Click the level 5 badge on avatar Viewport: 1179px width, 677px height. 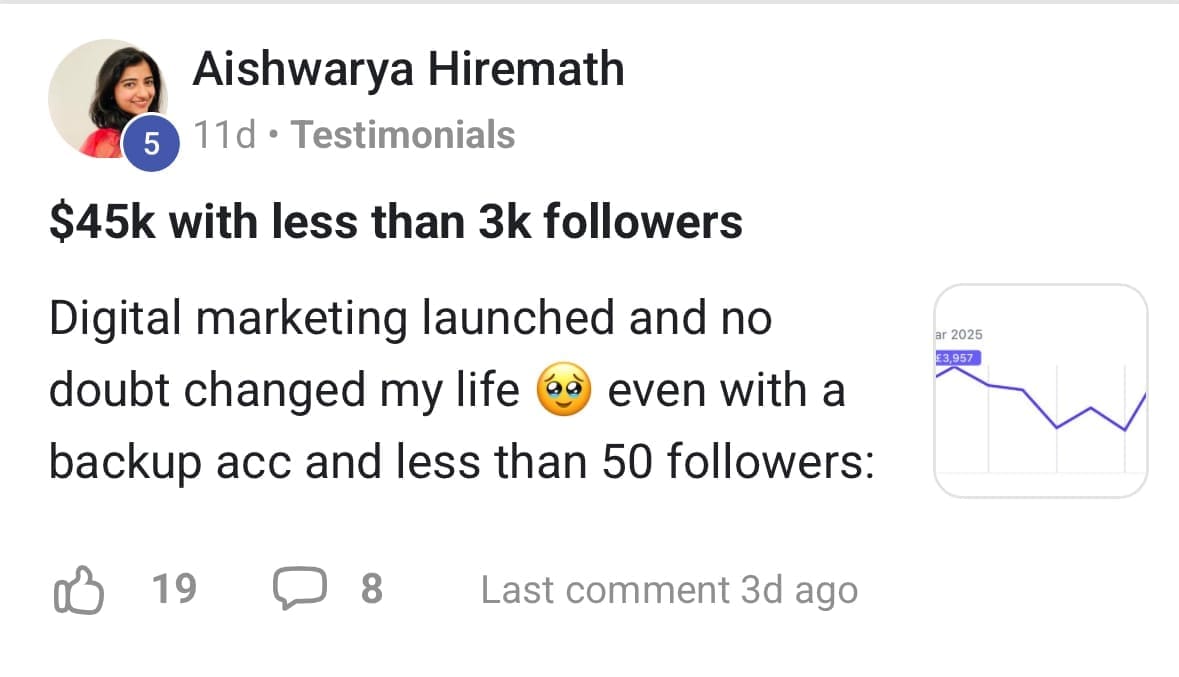pyautogui.click(x=150, y=144)
